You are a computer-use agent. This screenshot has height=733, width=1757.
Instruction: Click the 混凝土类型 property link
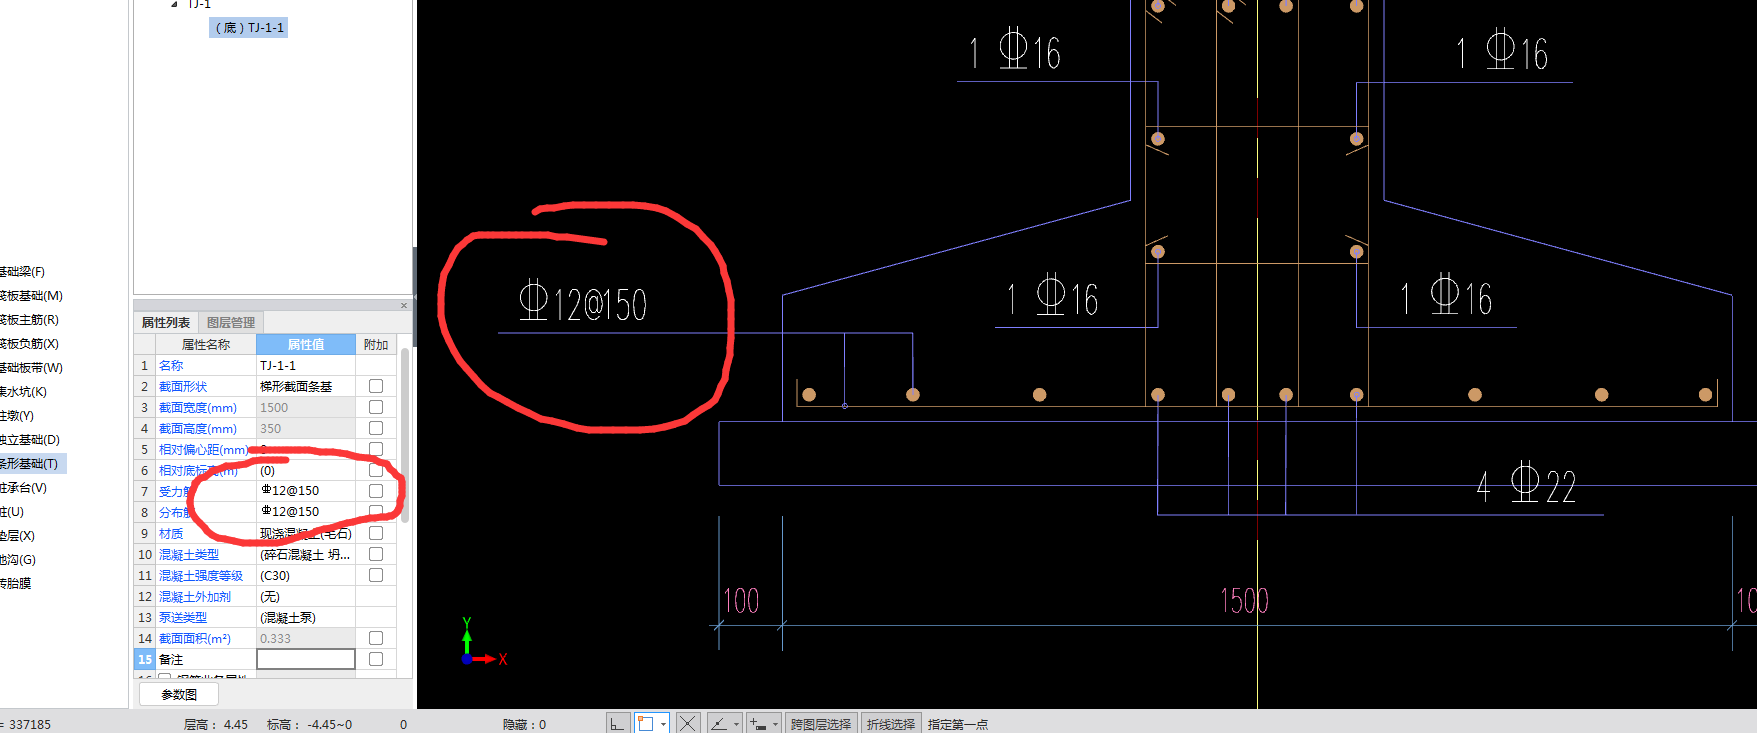pyautogui.click(x=189, y=555)
